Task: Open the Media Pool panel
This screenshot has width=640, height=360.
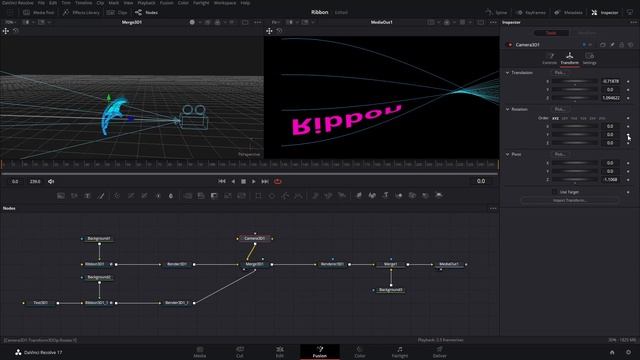Action: (x=39, y=13)
